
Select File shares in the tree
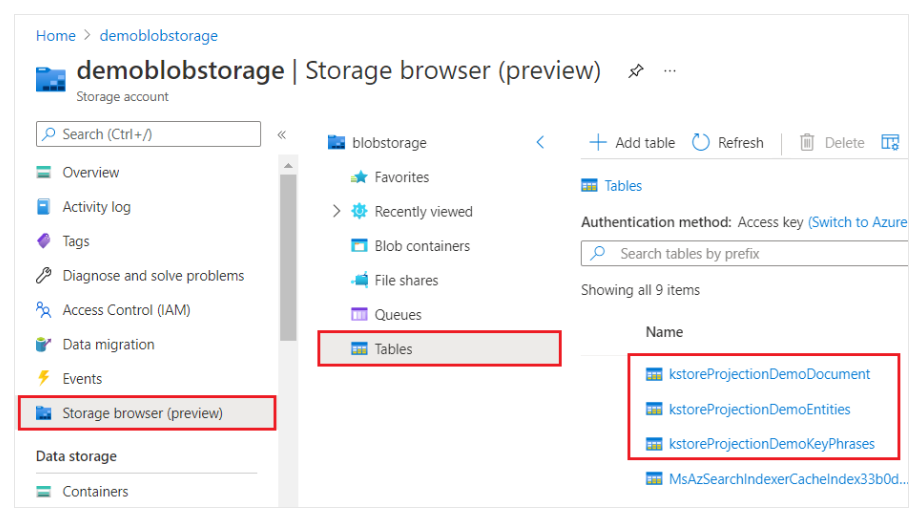click(x=407, y=281)
